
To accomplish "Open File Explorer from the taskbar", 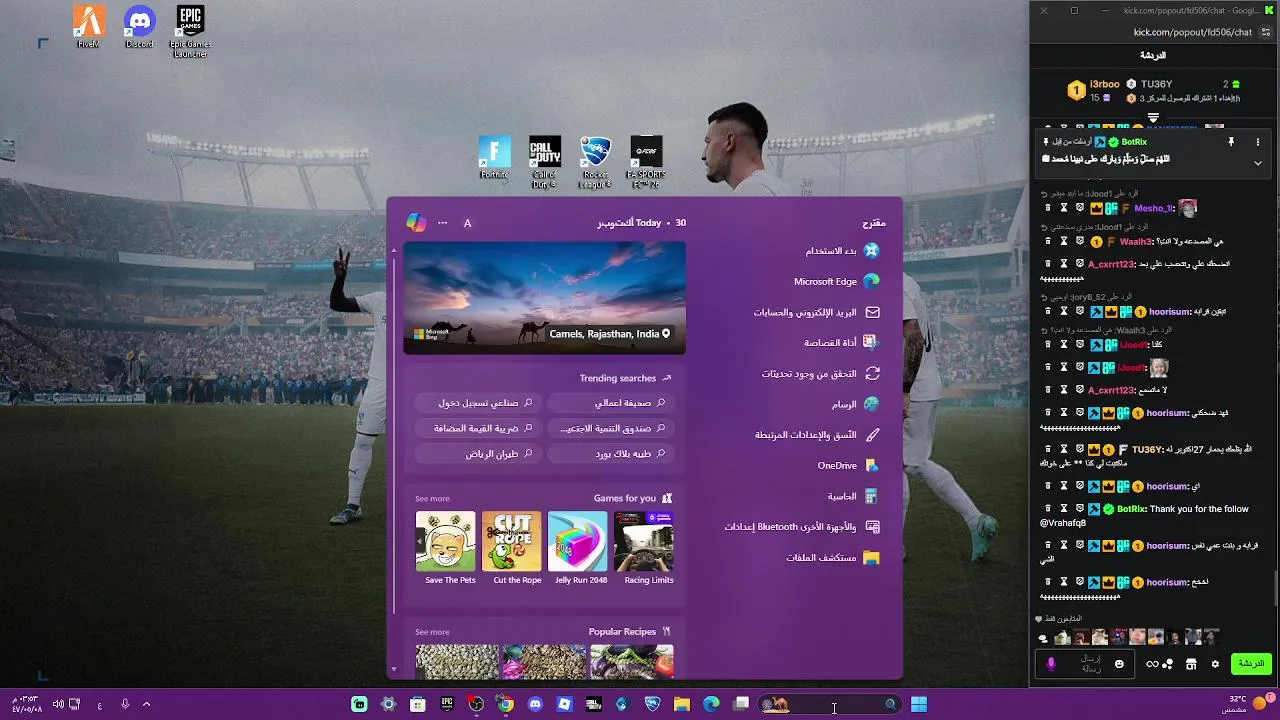I will 682,704.
